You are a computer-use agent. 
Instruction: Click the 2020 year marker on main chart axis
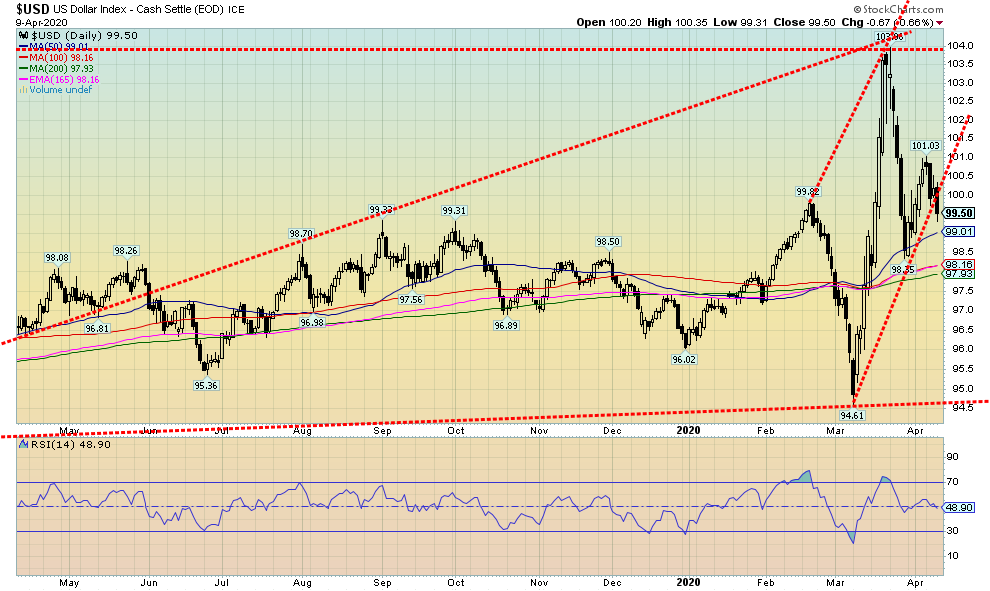(688, 428)
